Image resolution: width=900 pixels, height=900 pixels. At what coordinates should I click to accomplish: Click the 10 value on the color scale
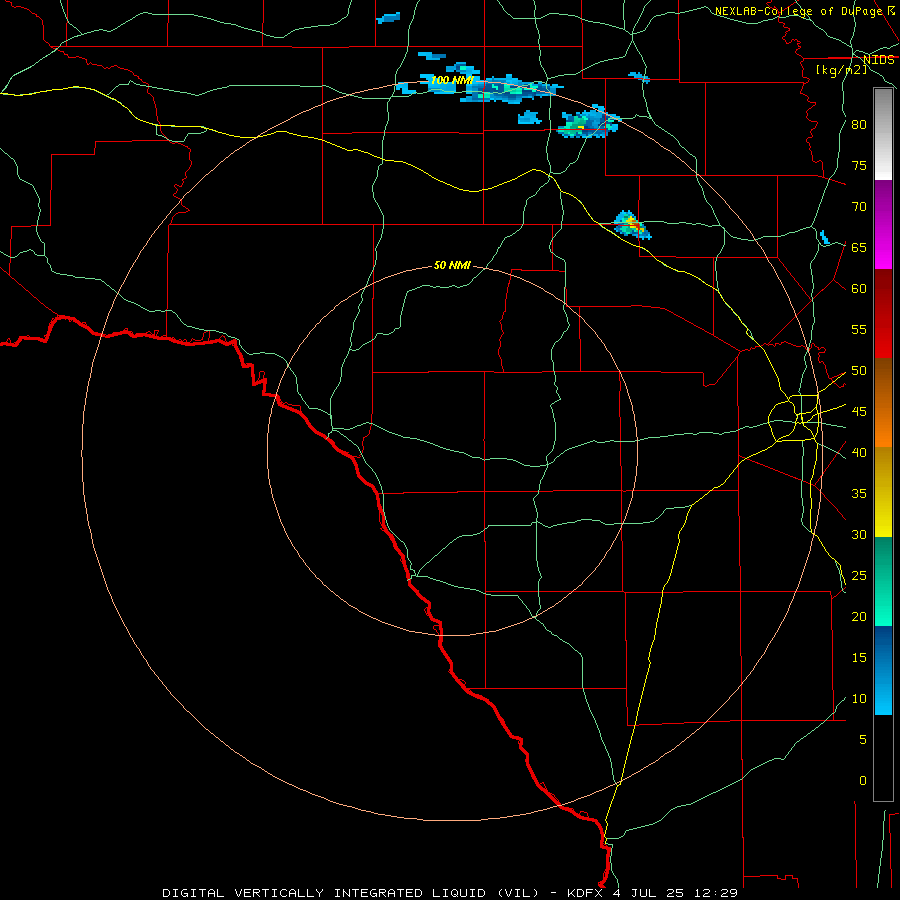pos(859,699)
